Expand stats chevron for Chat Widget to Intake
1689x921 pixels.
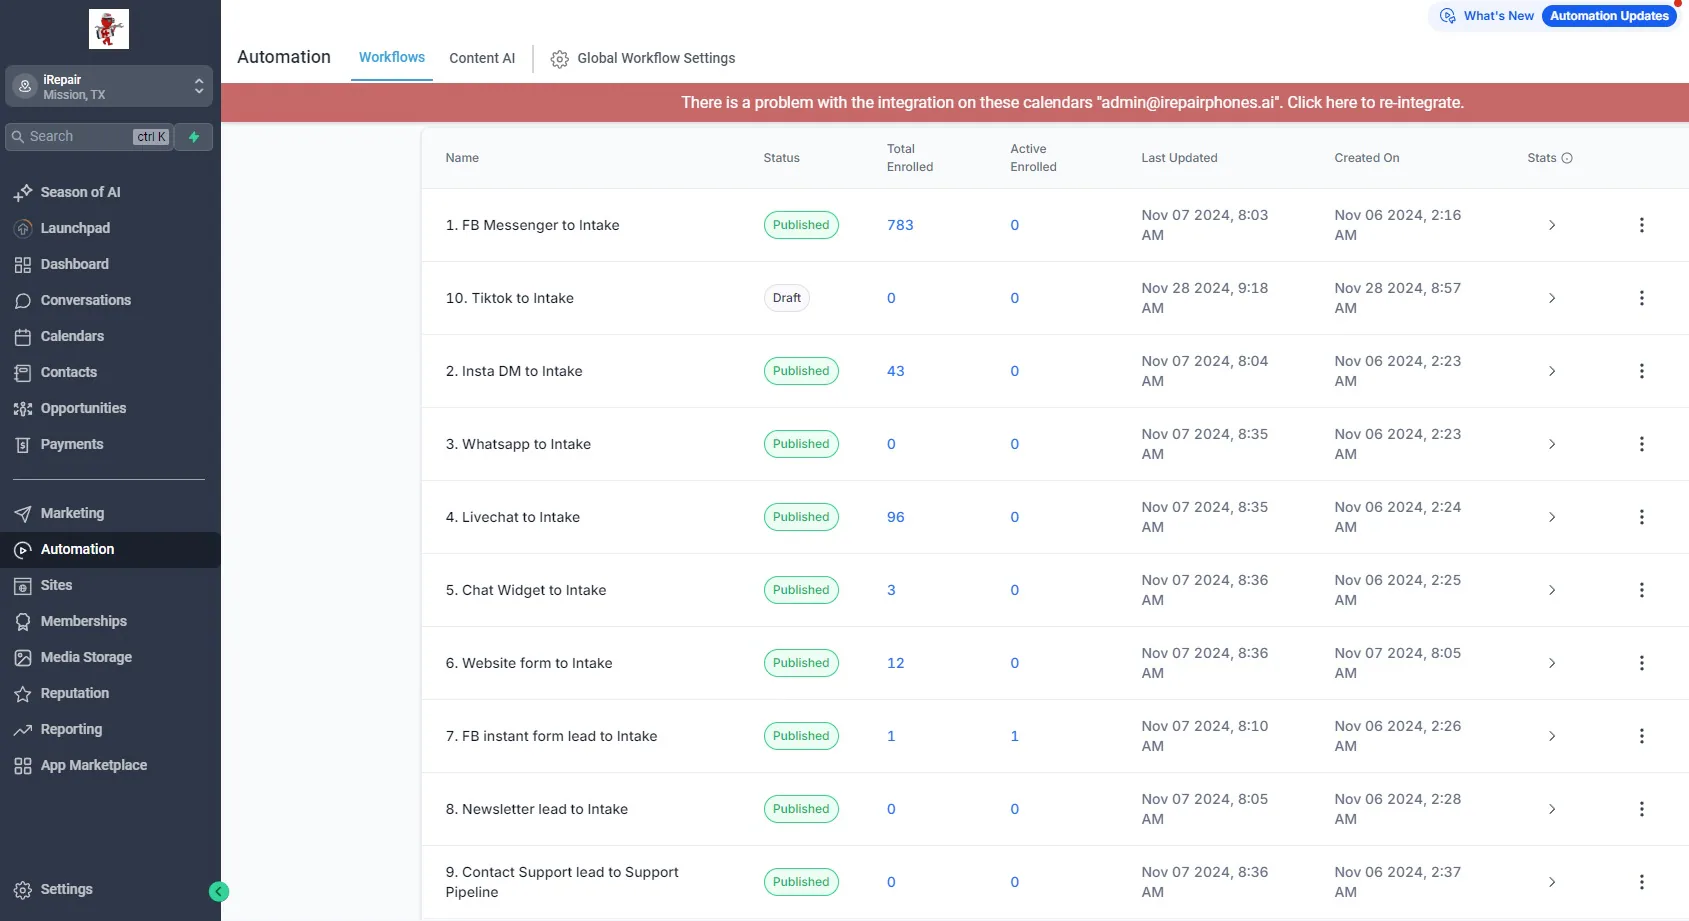(1551, 590)
